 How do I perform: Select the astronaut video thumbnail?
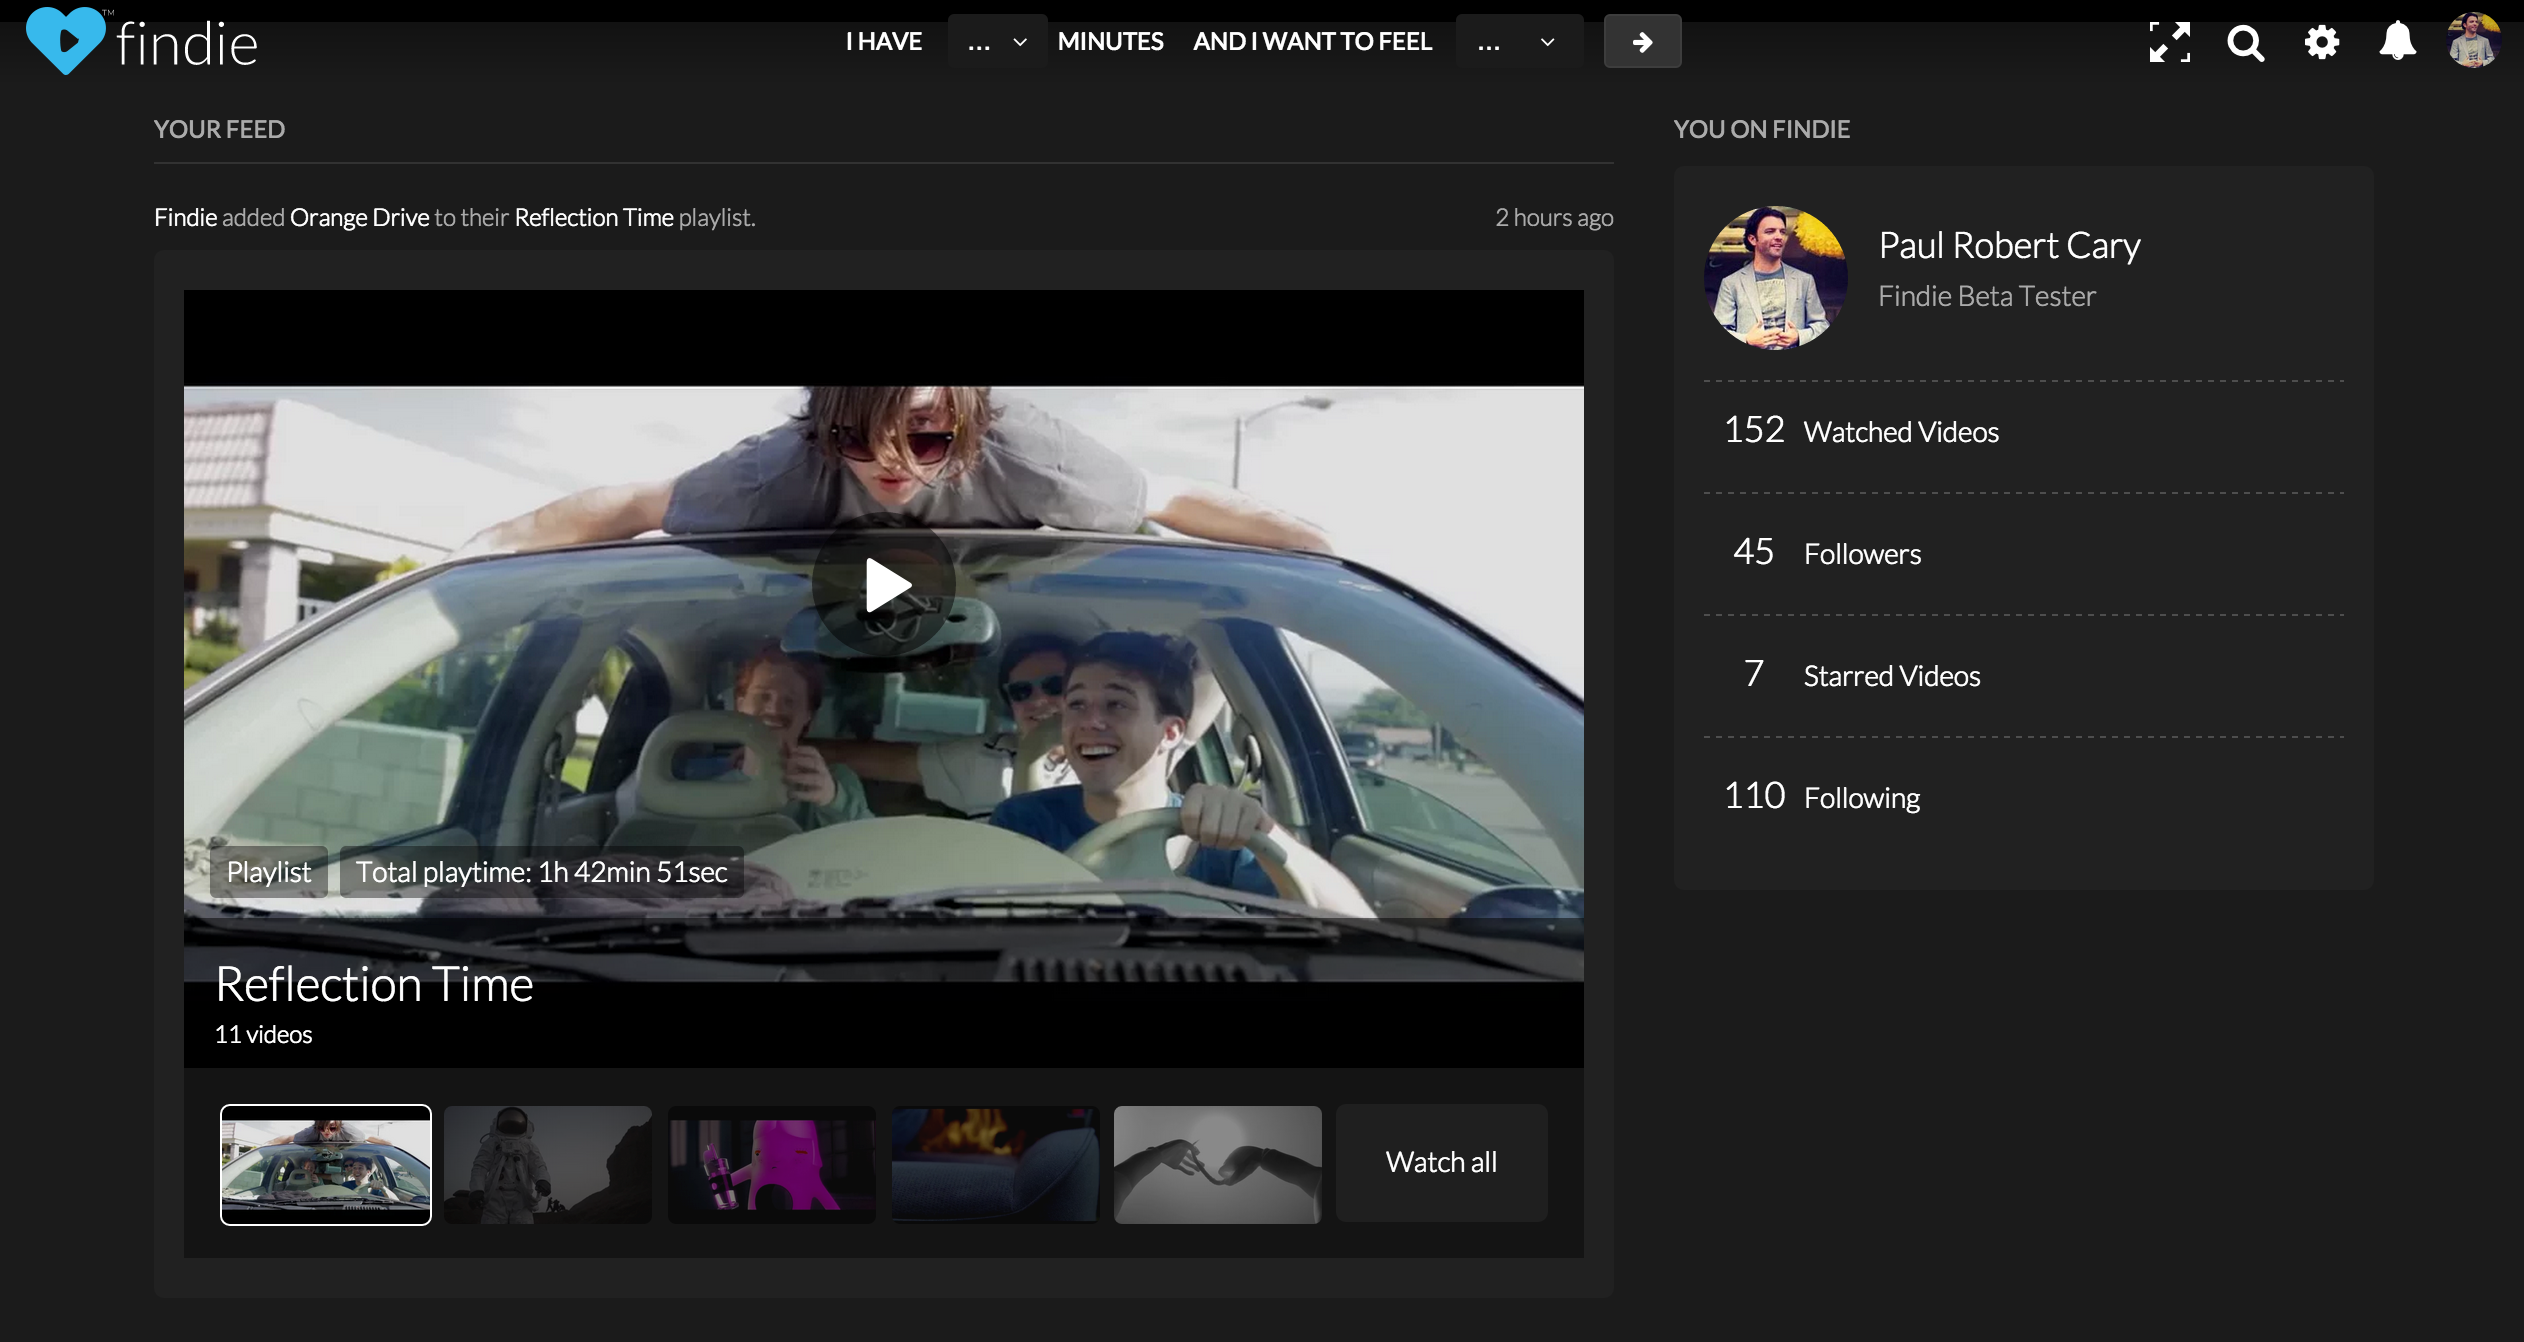[x=548, y=1164]
